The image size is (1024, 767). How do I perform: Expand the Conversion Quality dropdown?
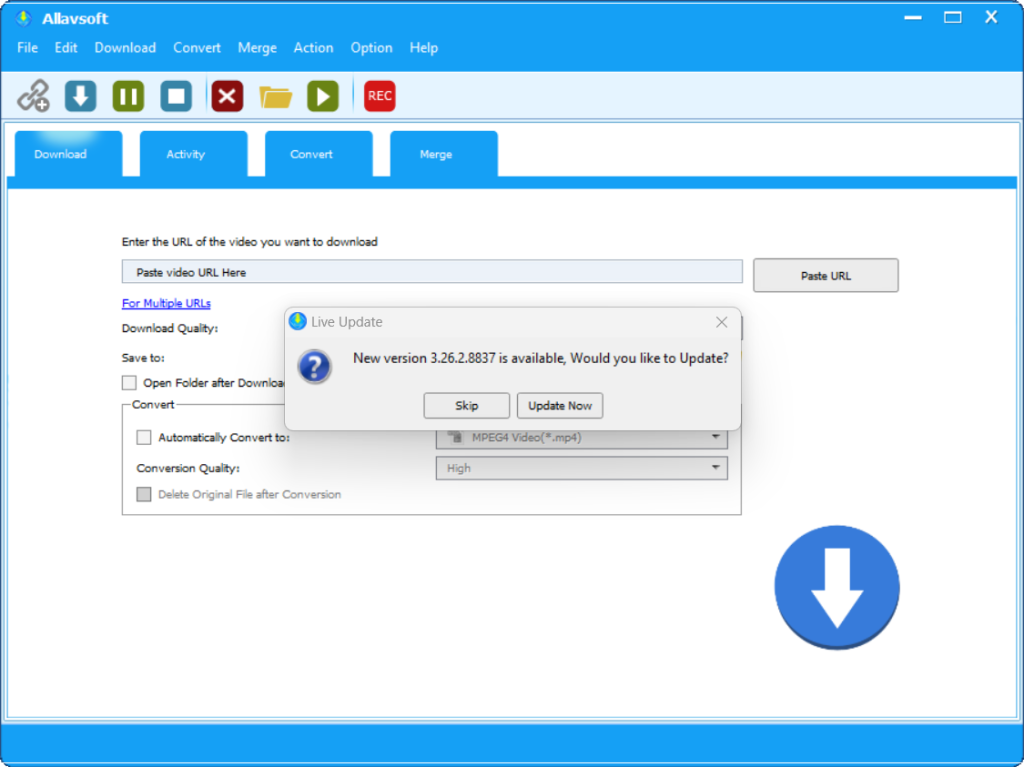[x=715, y=468]
